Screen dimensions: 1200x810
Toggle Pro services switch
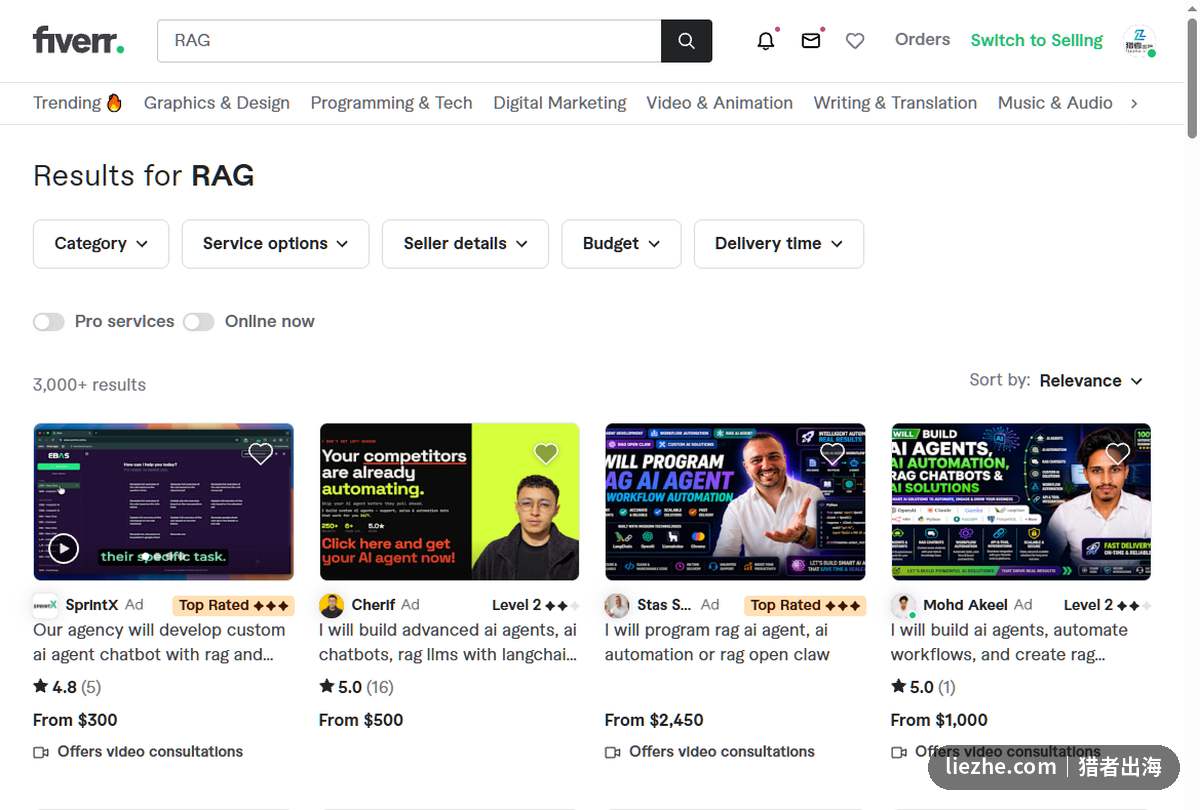[x=49, y=321]
